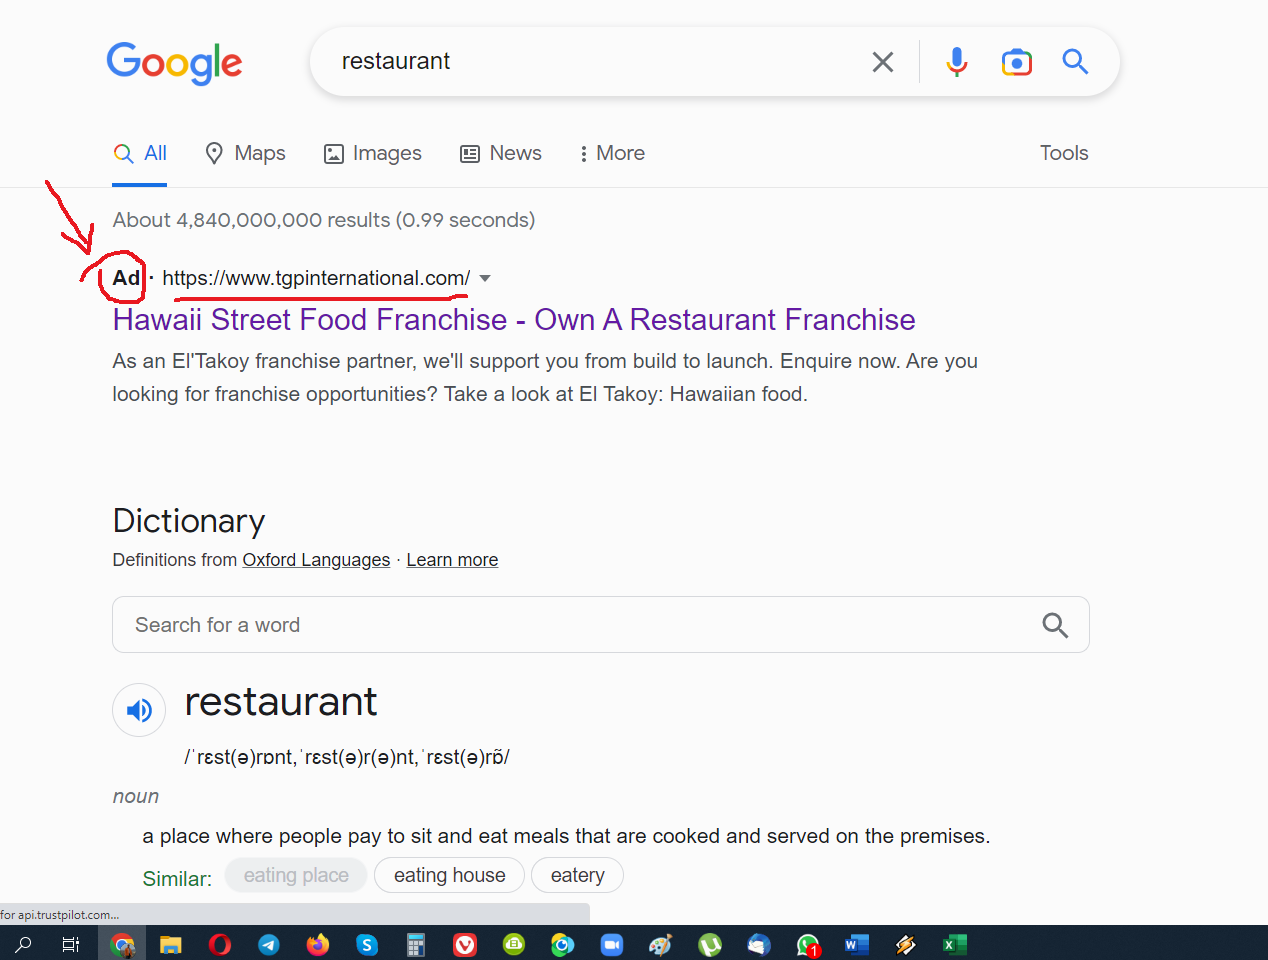The width and height of the screenshot is (1268, 960).
Task: Launch Opera browser from the taskbar
Action: click(x=220, y=944)
